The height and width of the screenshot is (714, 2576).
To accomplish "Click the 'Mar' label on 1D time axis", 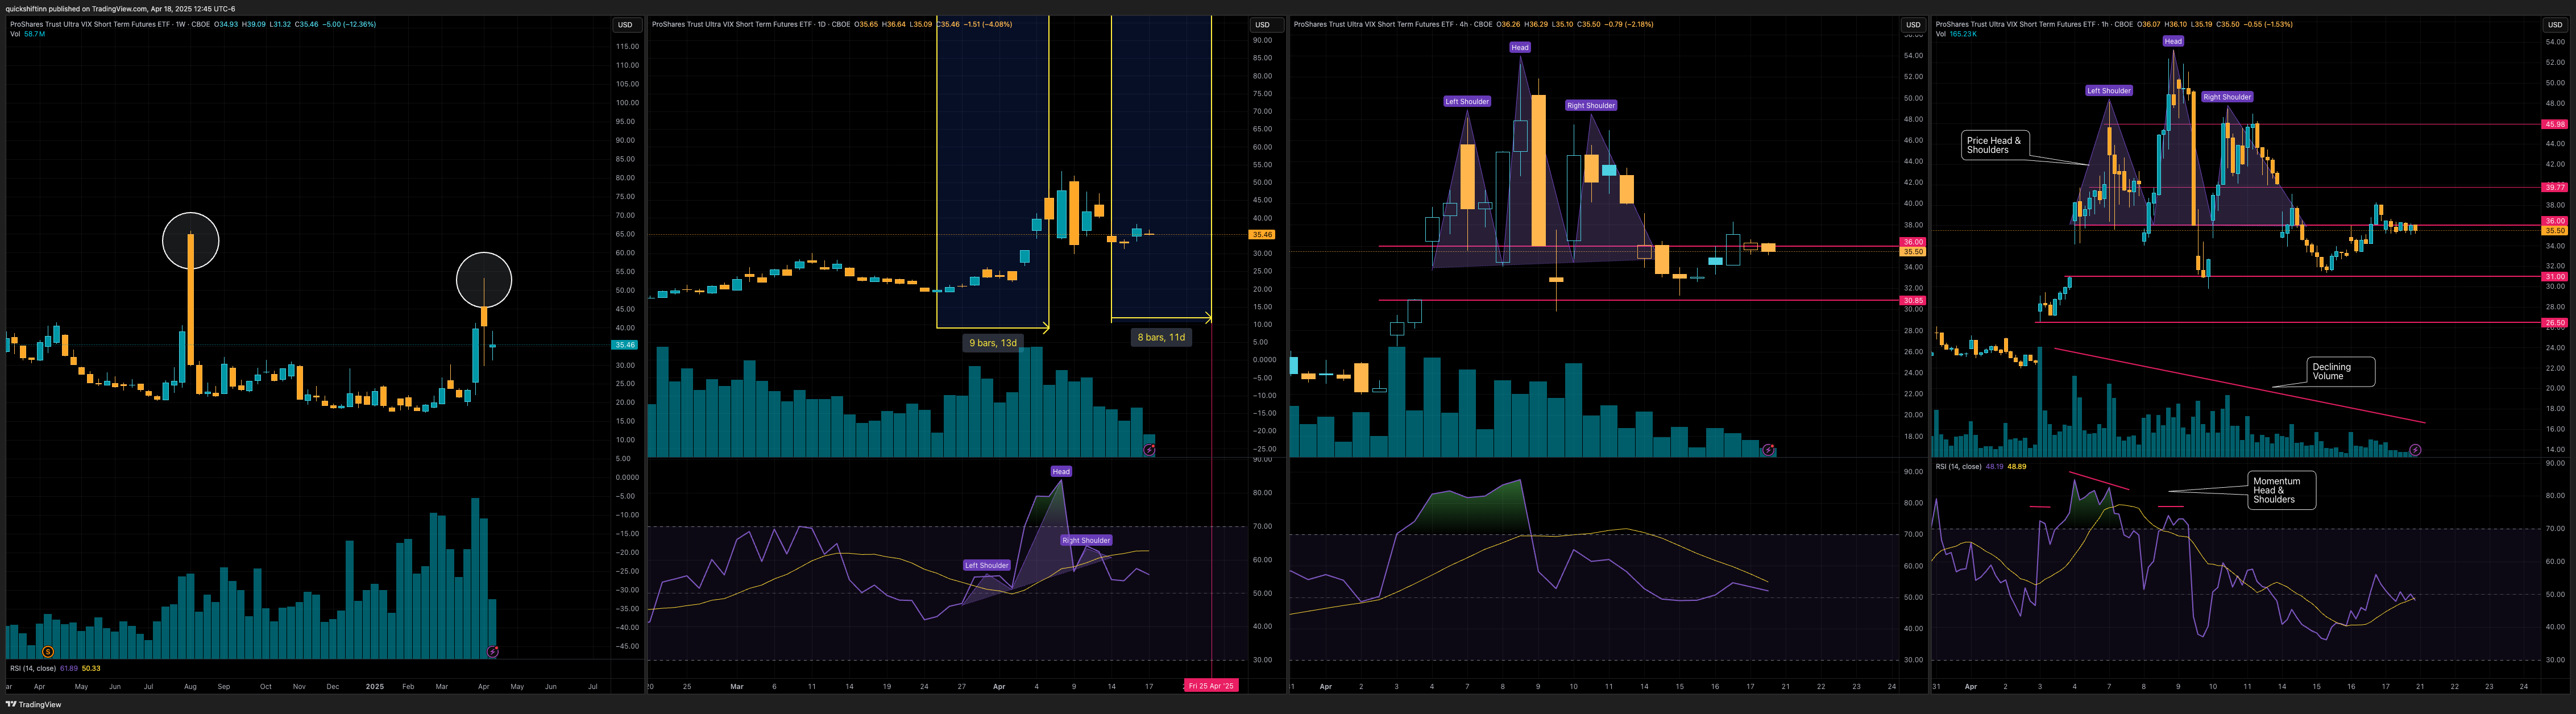I will [x=737, y=686].
